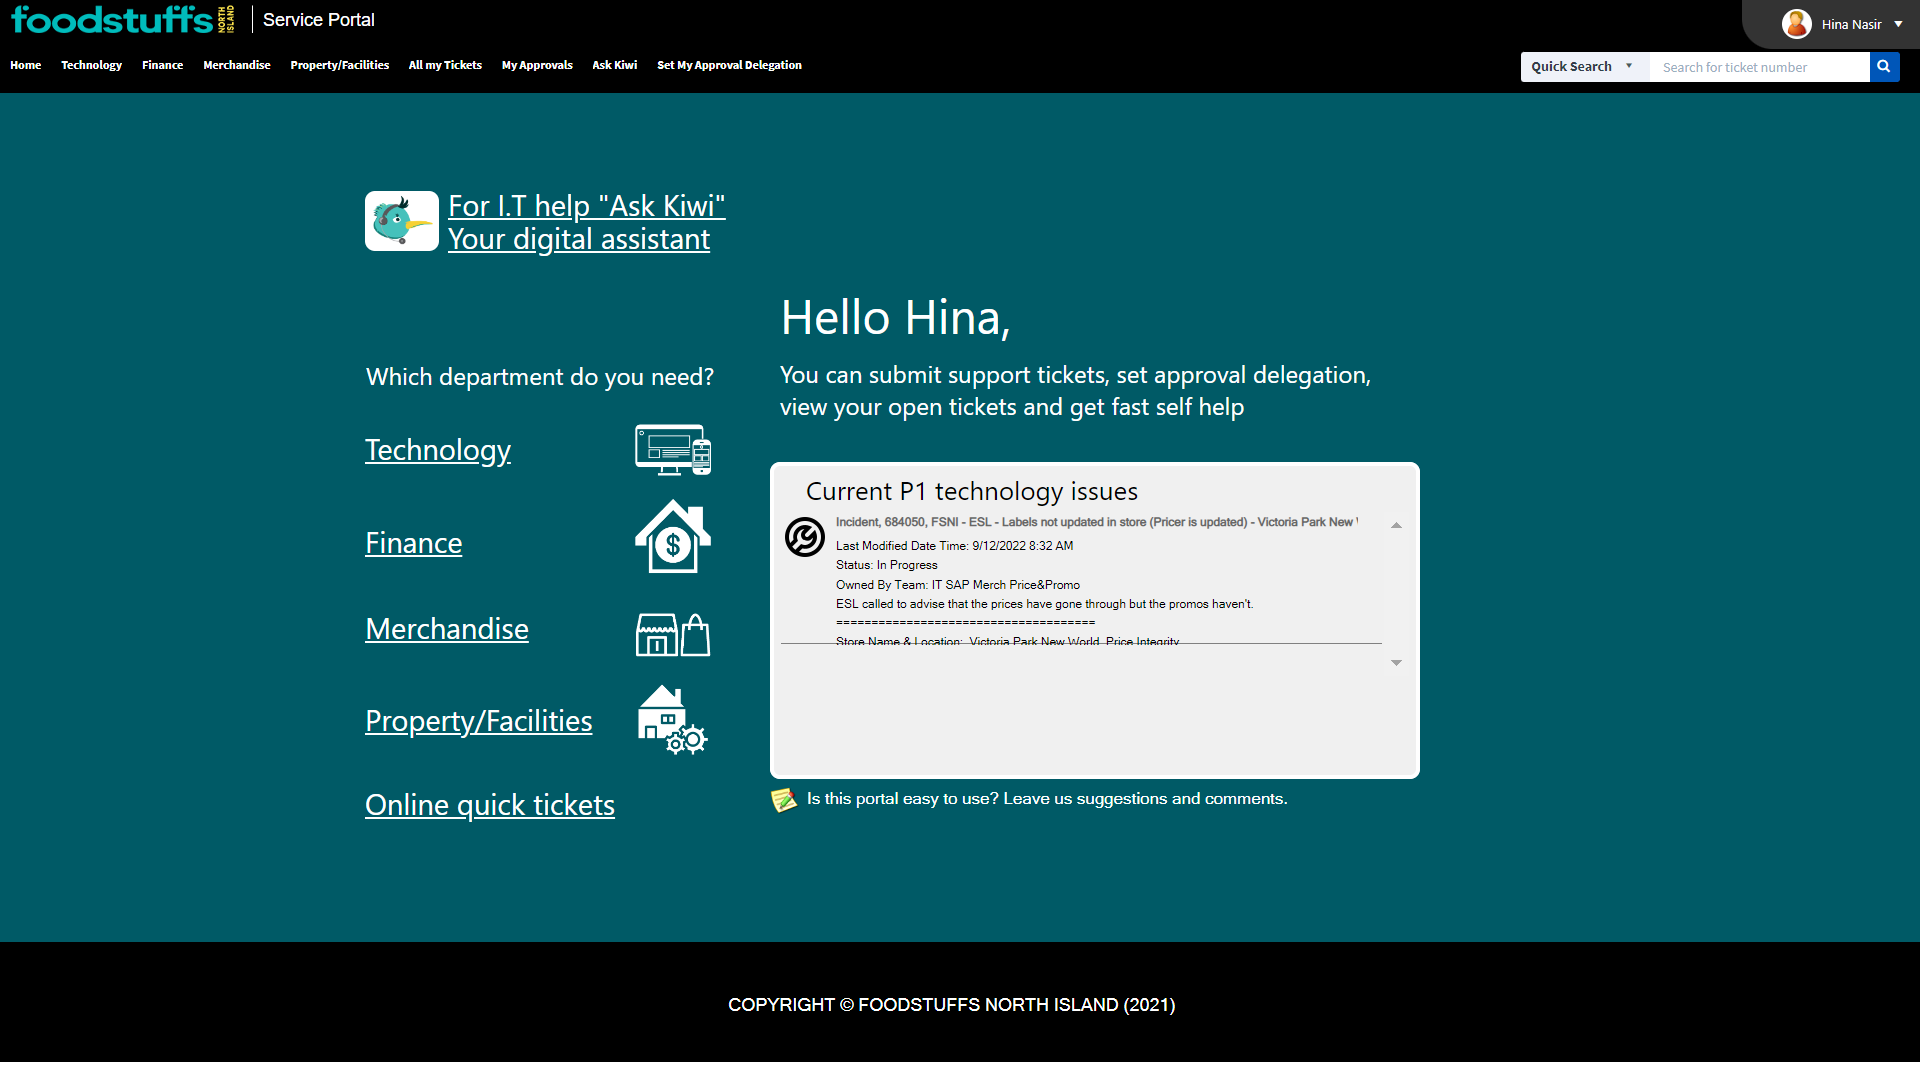
Task: Open the Home menu item
Action: pyautogui.click(x=25, y=65)
